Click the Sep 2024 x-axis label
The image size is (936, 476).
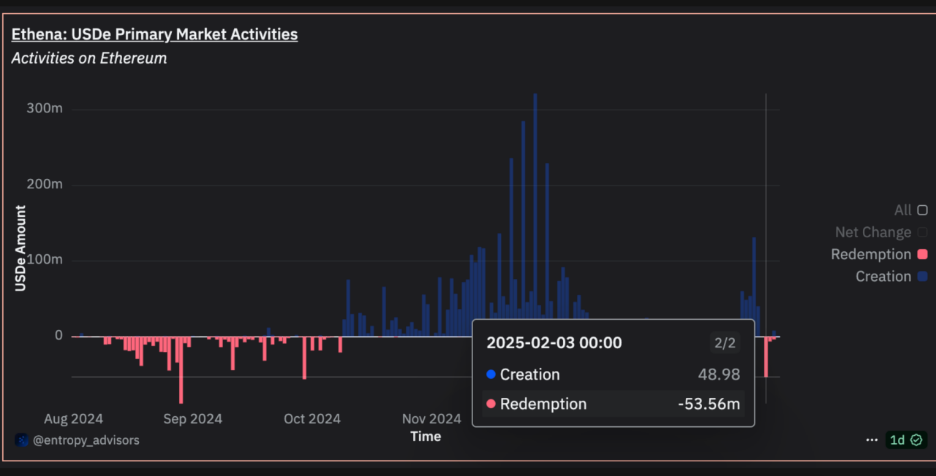(191, 418)
